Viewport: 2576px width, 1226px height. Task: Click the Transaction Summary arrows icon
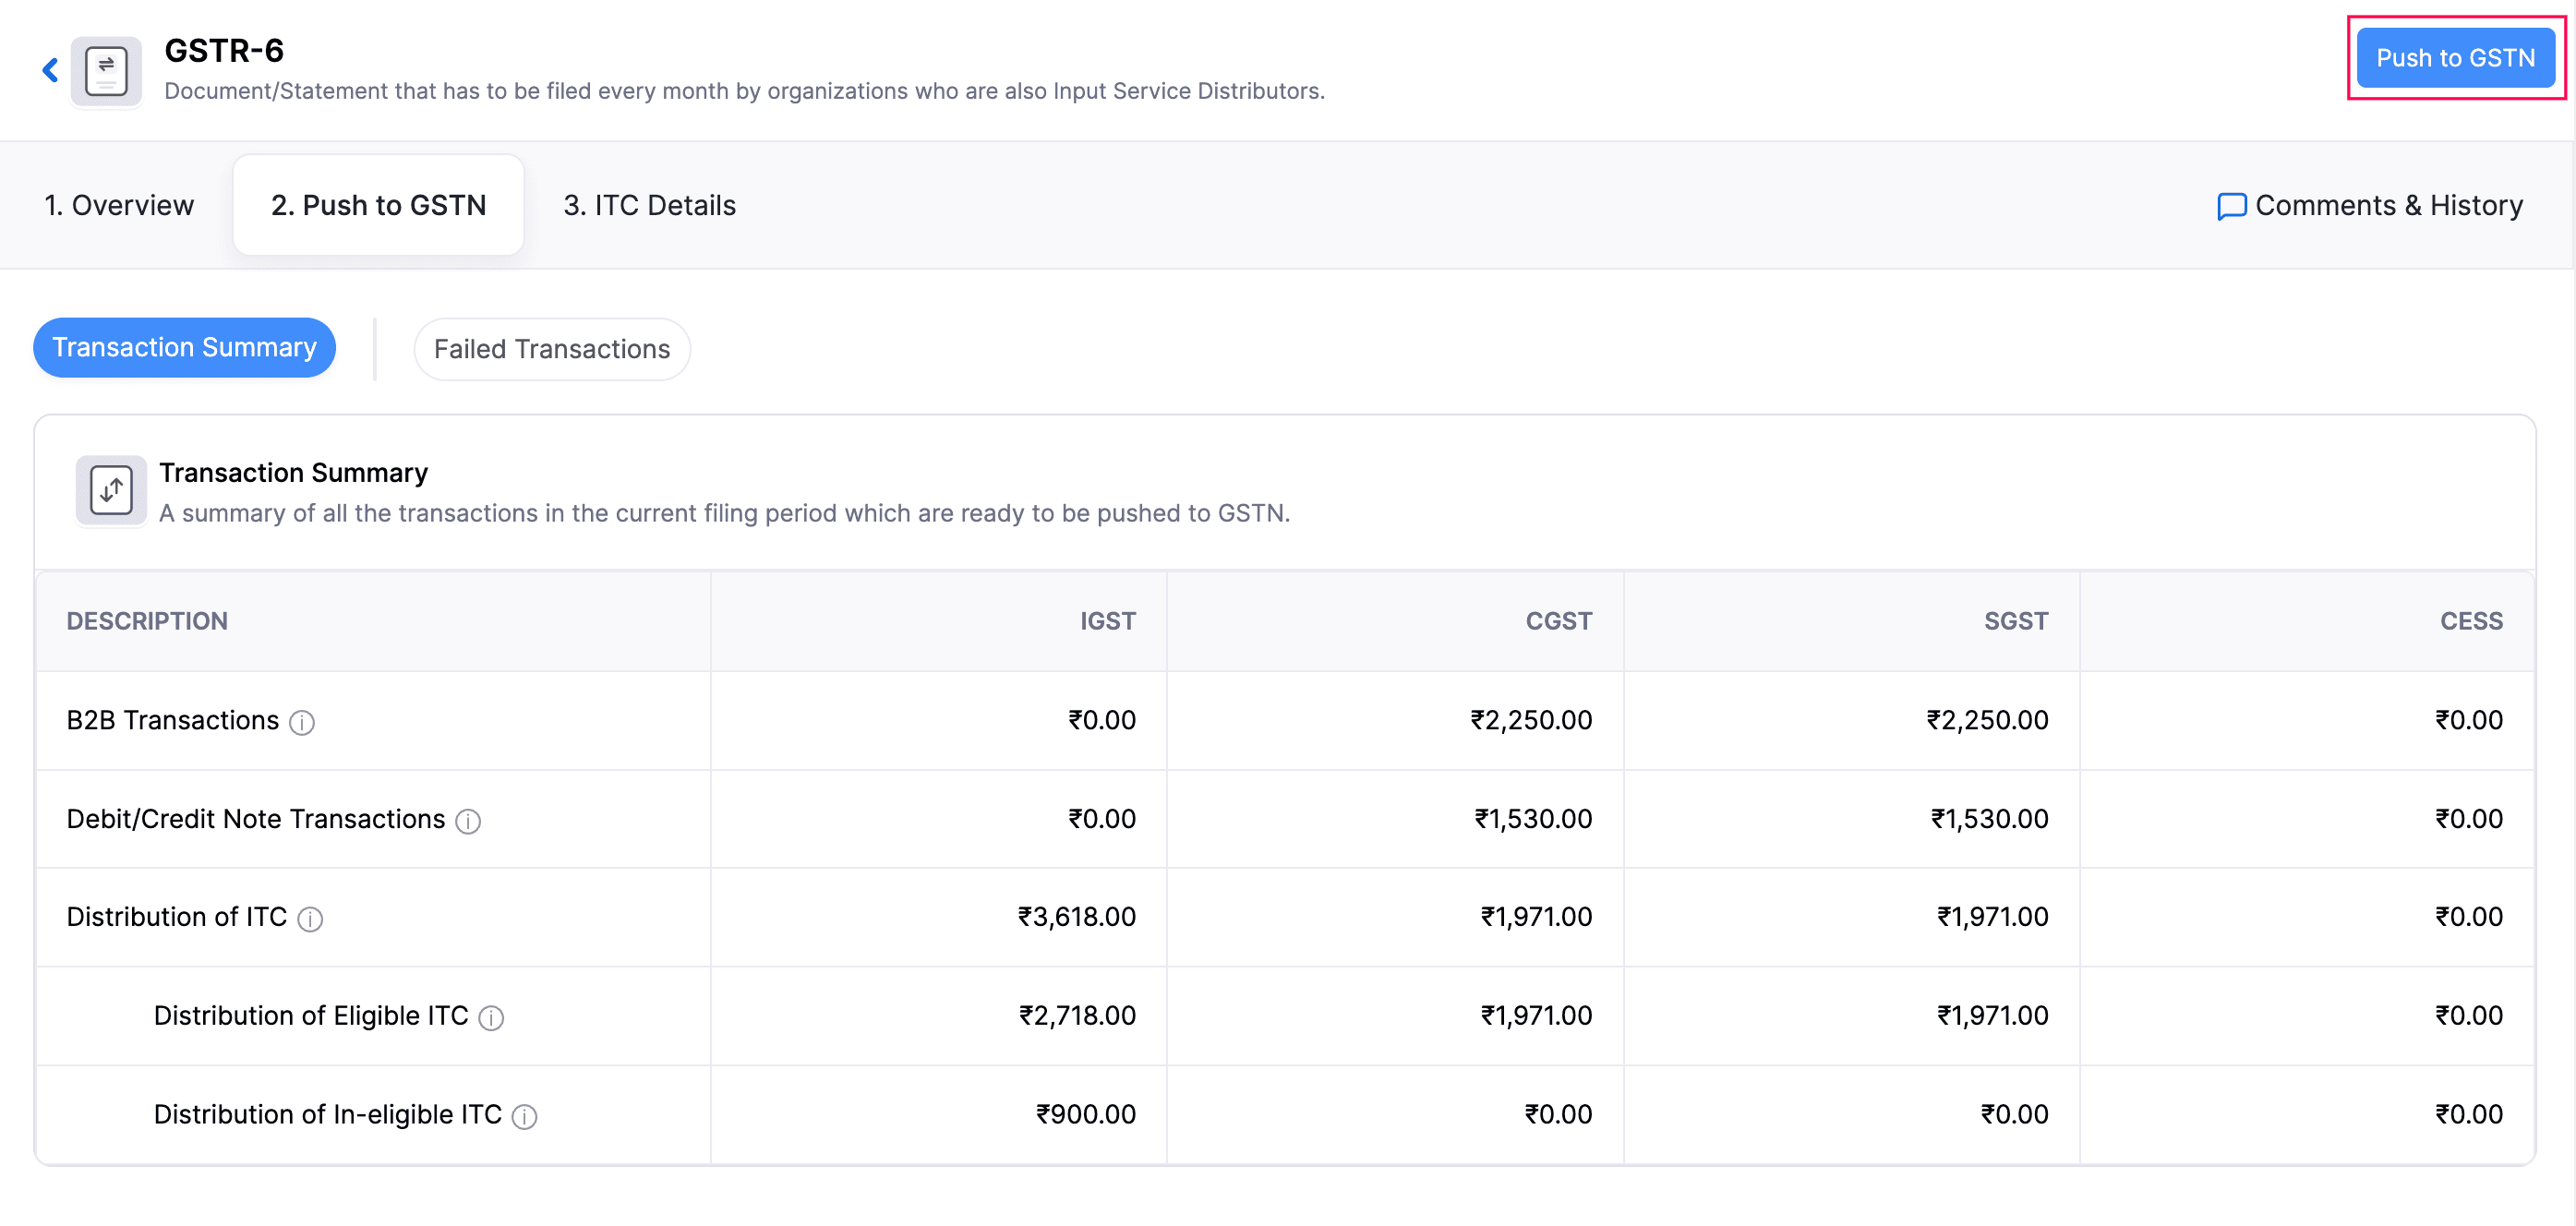point(111,490)
